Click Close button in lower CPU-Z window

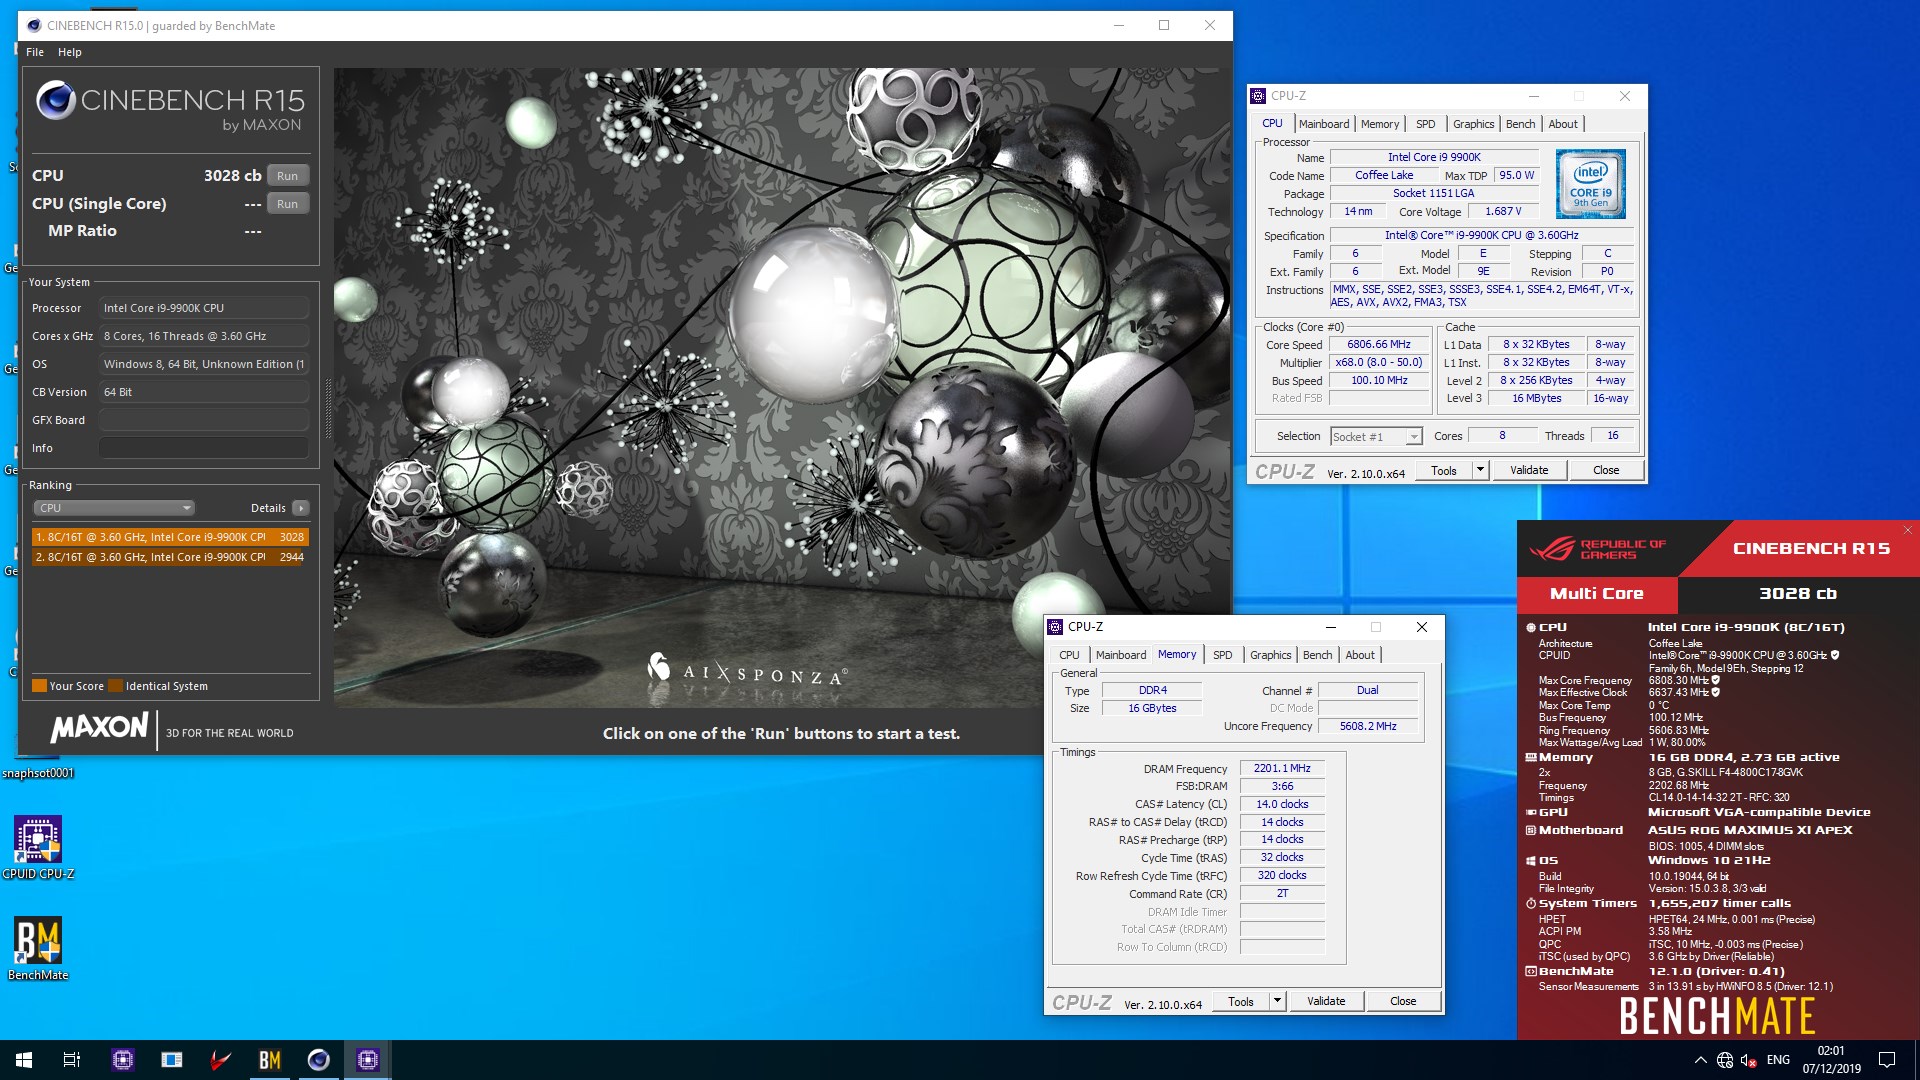pyautogui.click(x=1403, y=1001)
